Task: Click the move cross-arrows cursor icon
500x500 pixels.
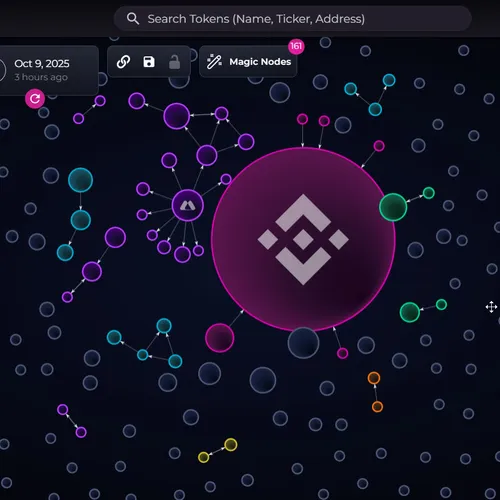Action: (x=491, y=307)
